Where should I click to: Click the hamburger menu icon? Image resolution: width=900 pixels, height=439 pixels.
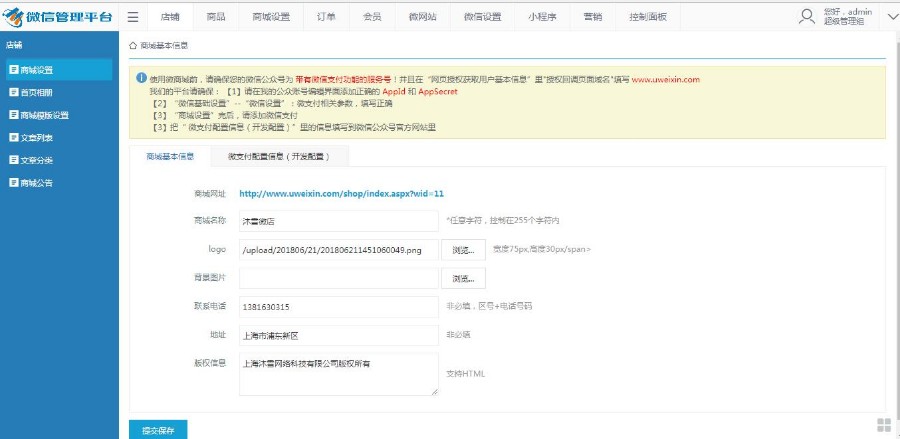click(133, 17)
